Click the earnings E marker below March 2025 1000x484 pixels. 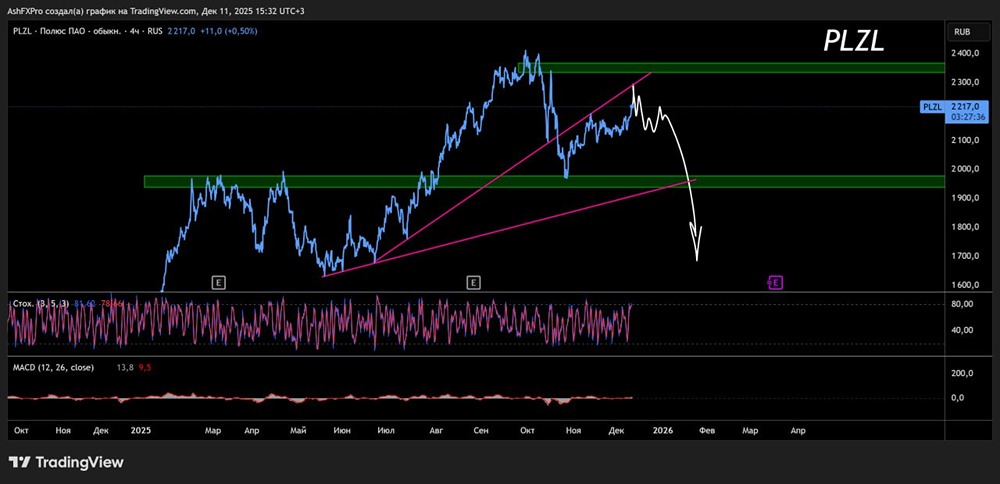[x=218, y=282]
